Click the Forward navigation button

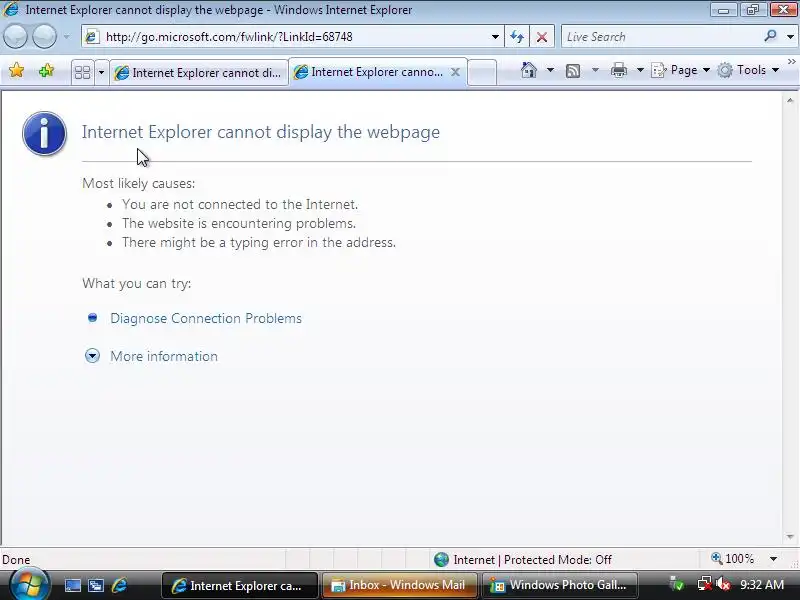(45, 37)
